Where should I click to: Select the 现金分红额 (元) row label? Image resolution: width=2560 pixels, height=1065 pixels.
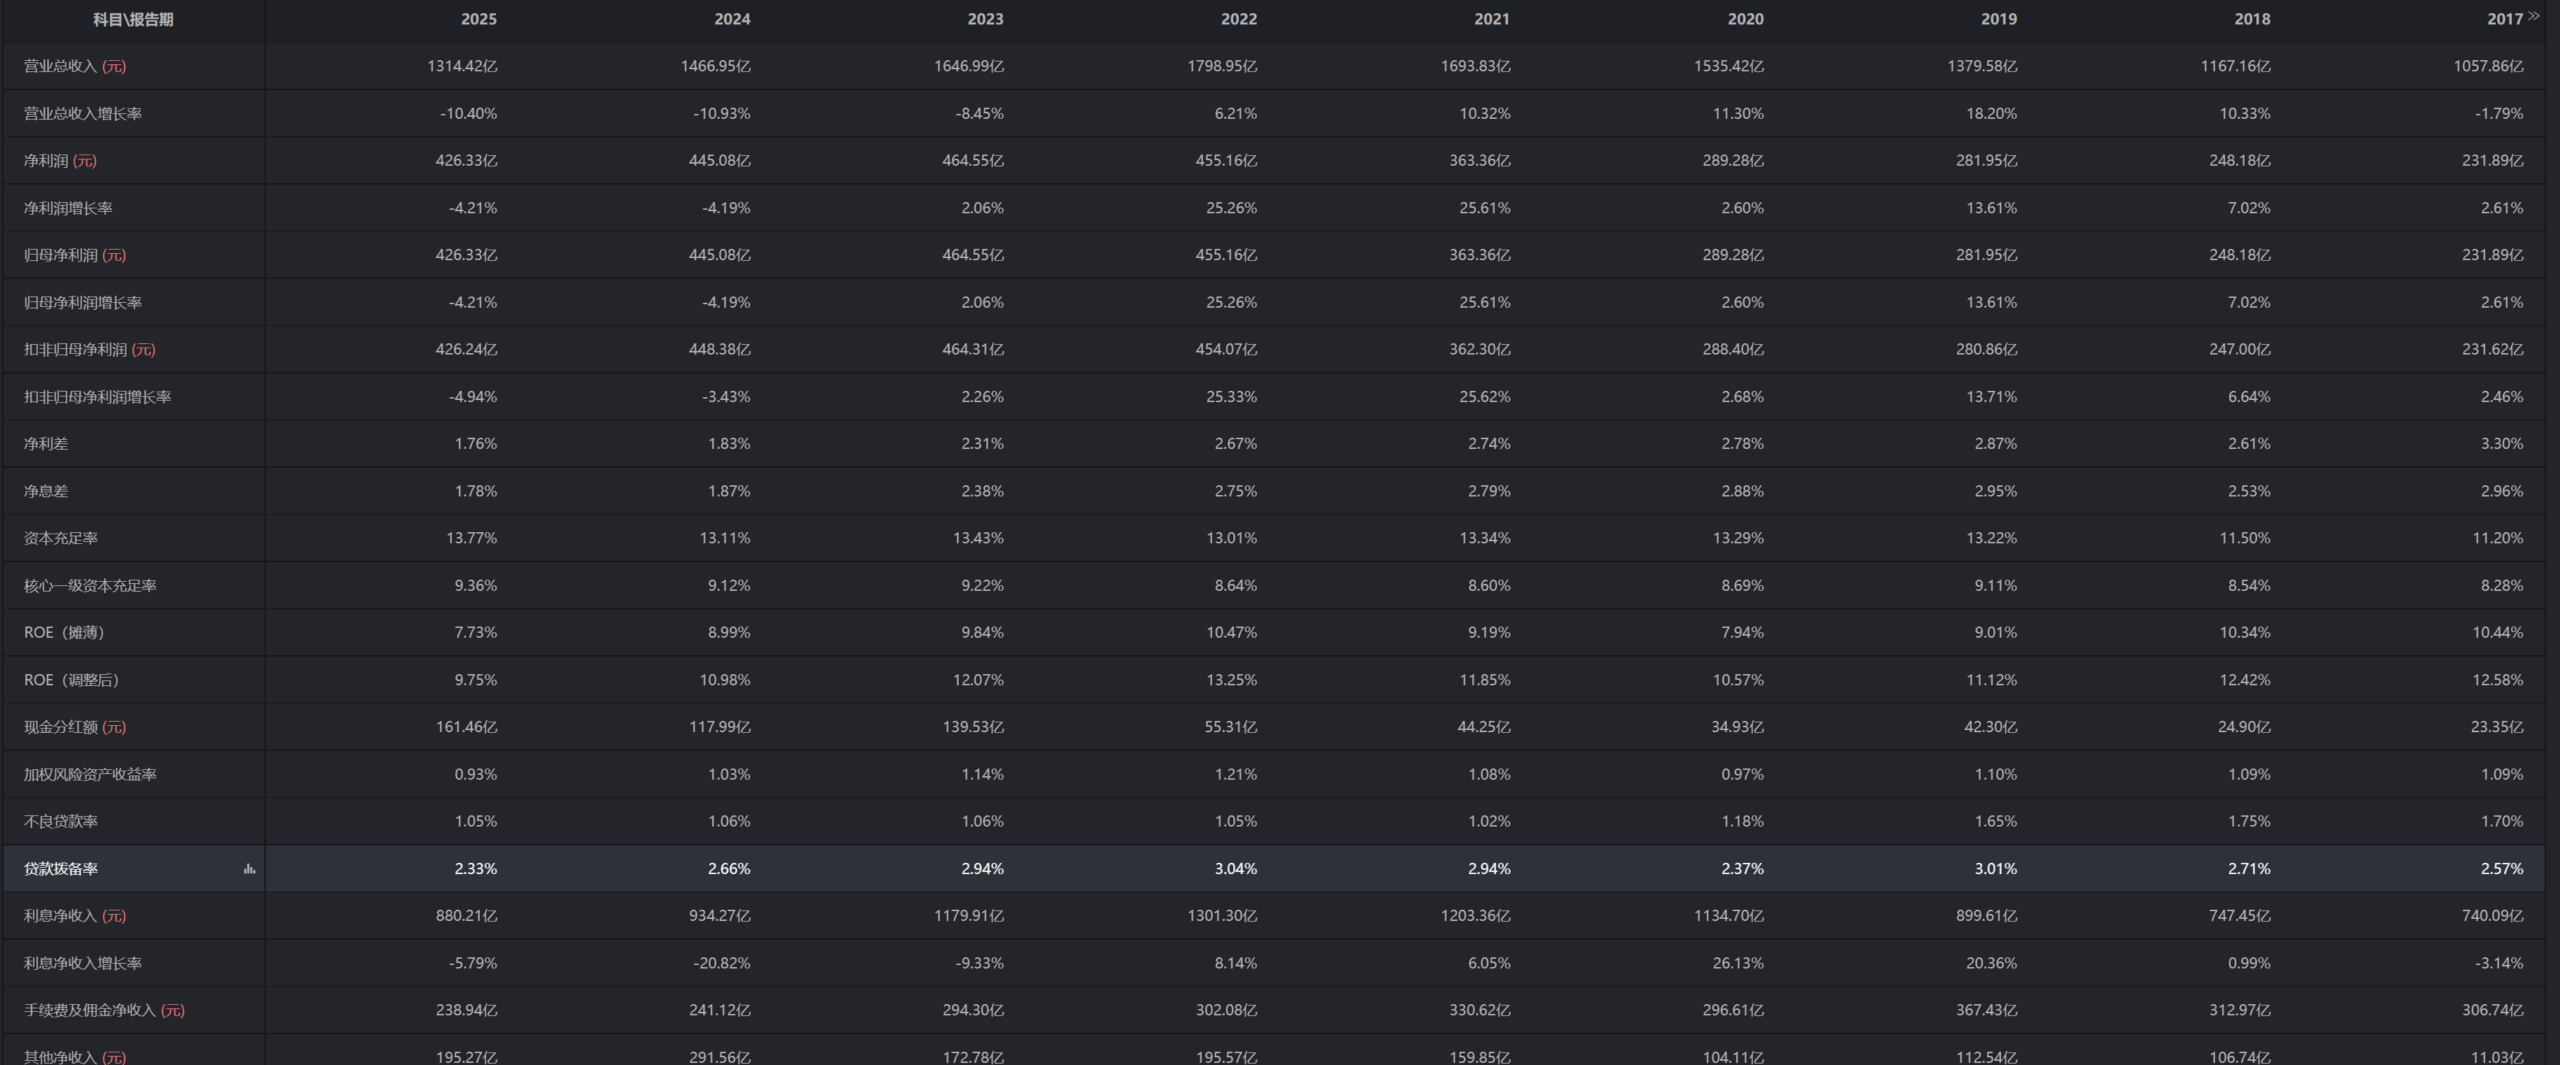click(75, 727)
